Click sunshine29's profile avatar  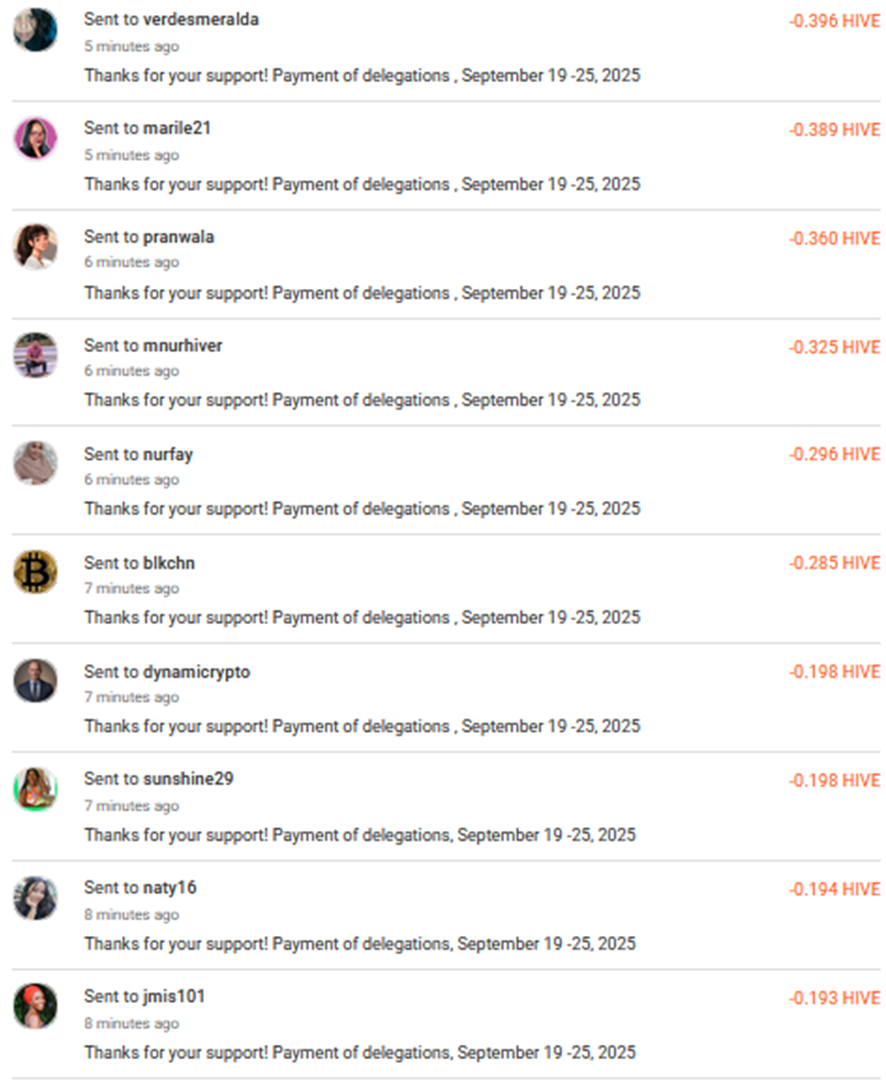(35, 789)
